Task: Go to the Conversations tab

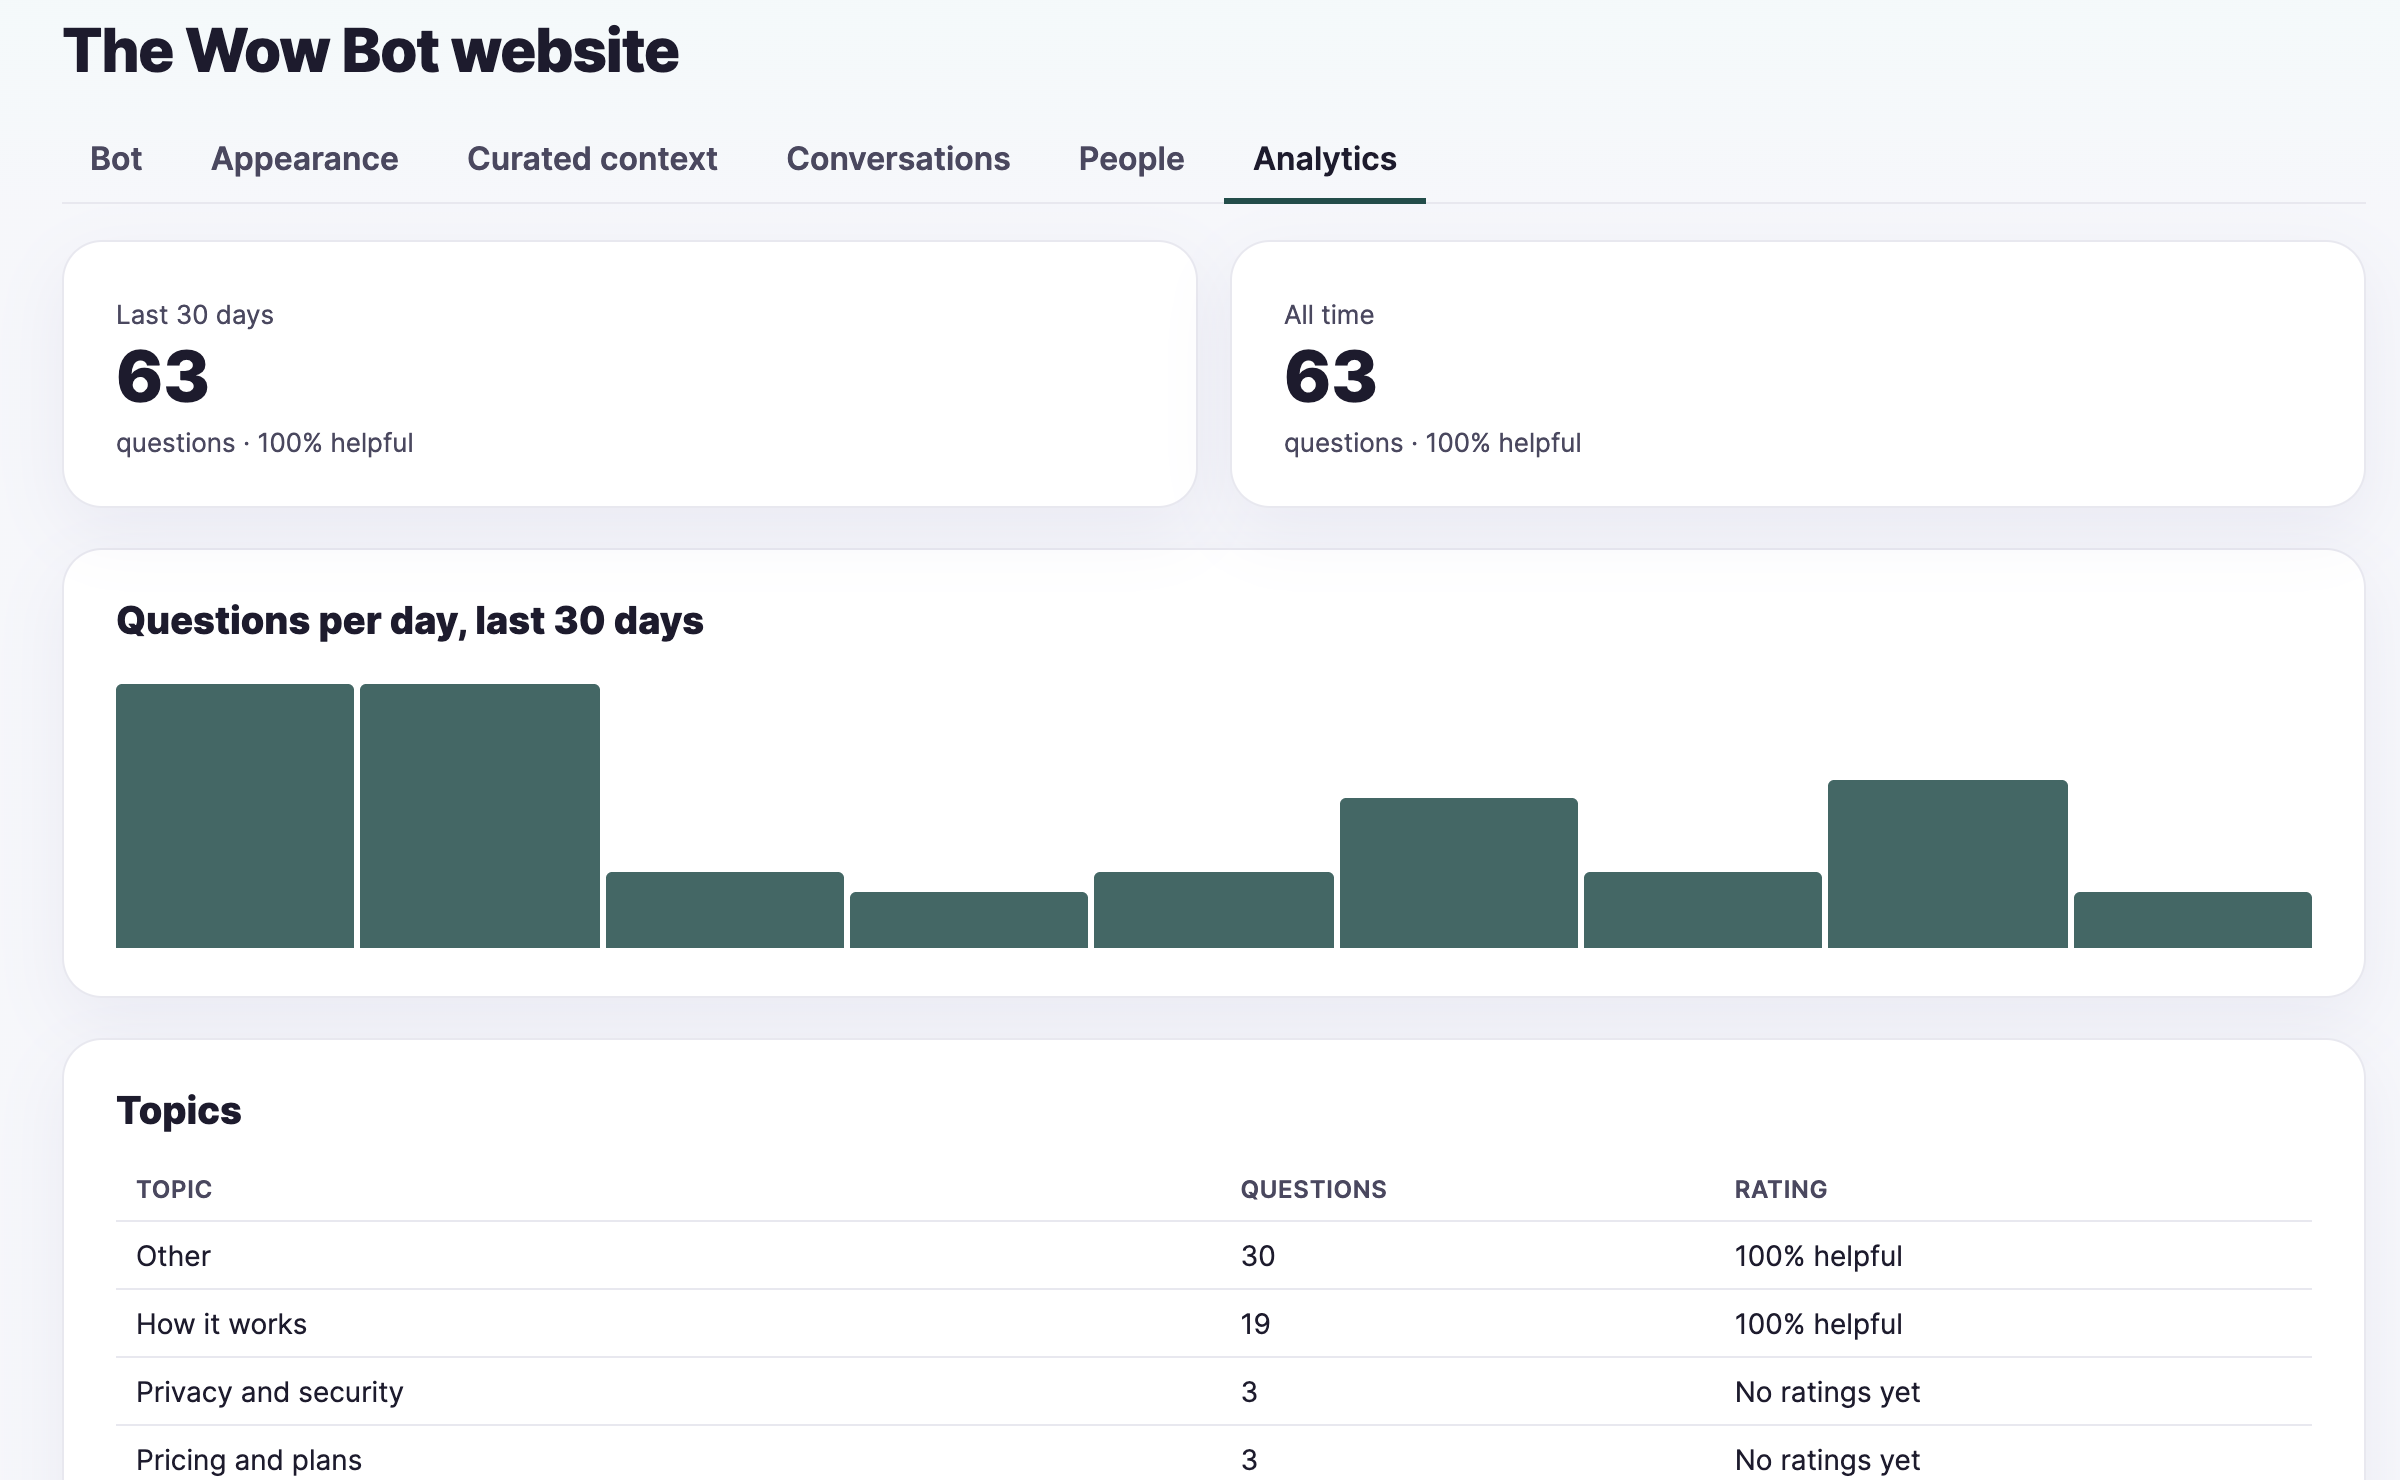Action: [x=898, y=159]
